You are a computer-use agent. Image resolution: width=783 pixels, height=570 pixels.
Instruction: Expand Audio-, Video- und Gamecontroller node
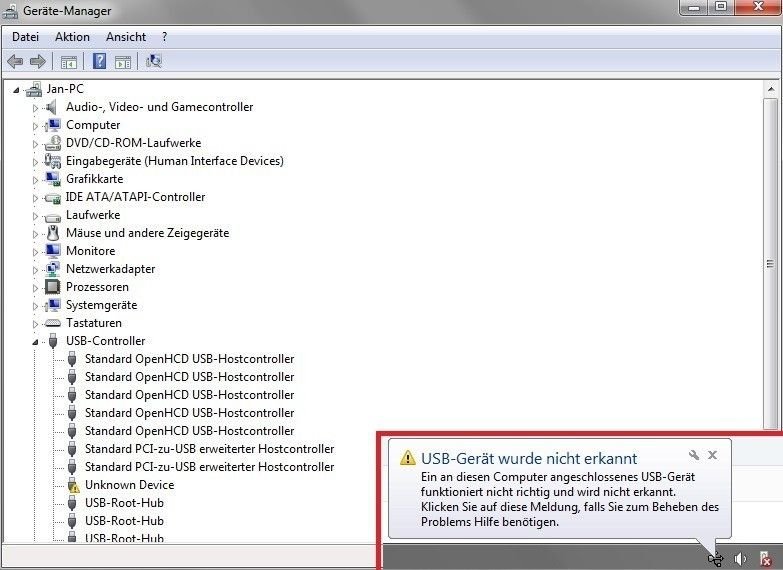pos(35,108)
